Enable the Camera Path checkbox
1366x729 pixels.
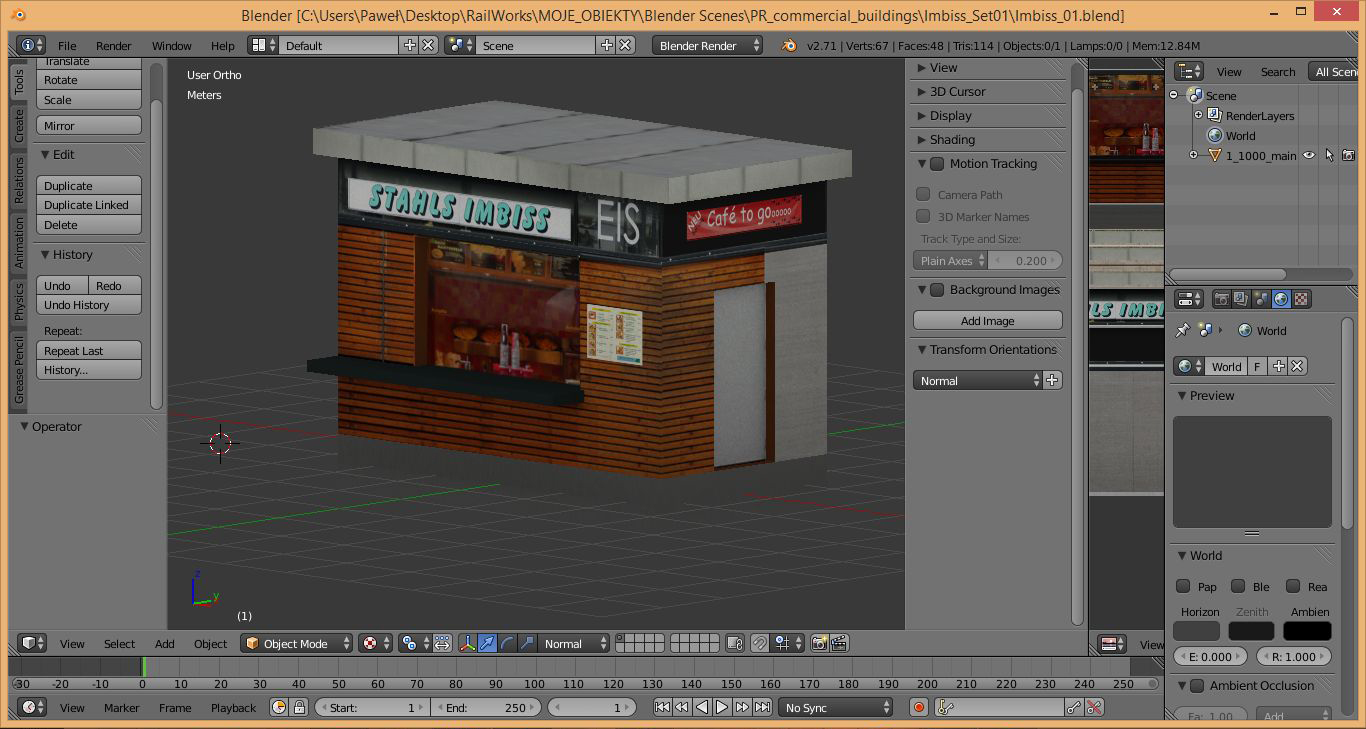[923, 195]
